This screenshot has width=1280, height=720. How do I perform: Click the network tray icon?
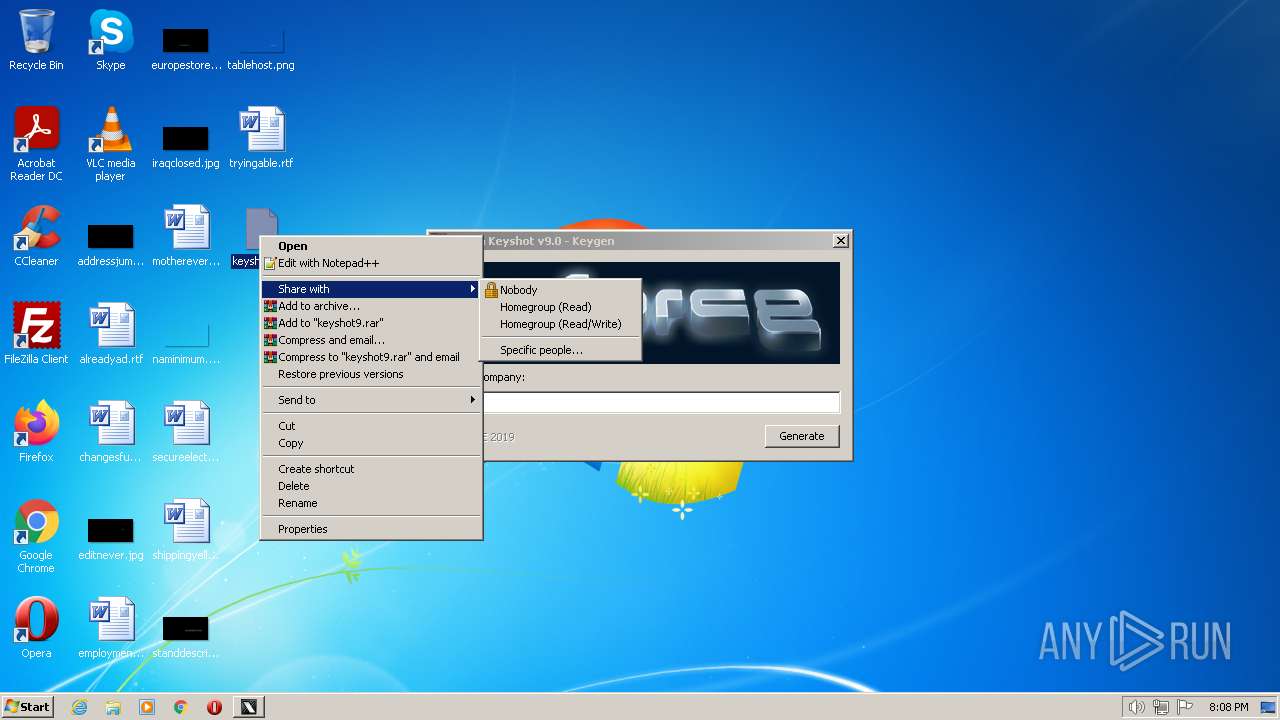click(1161, 707)
